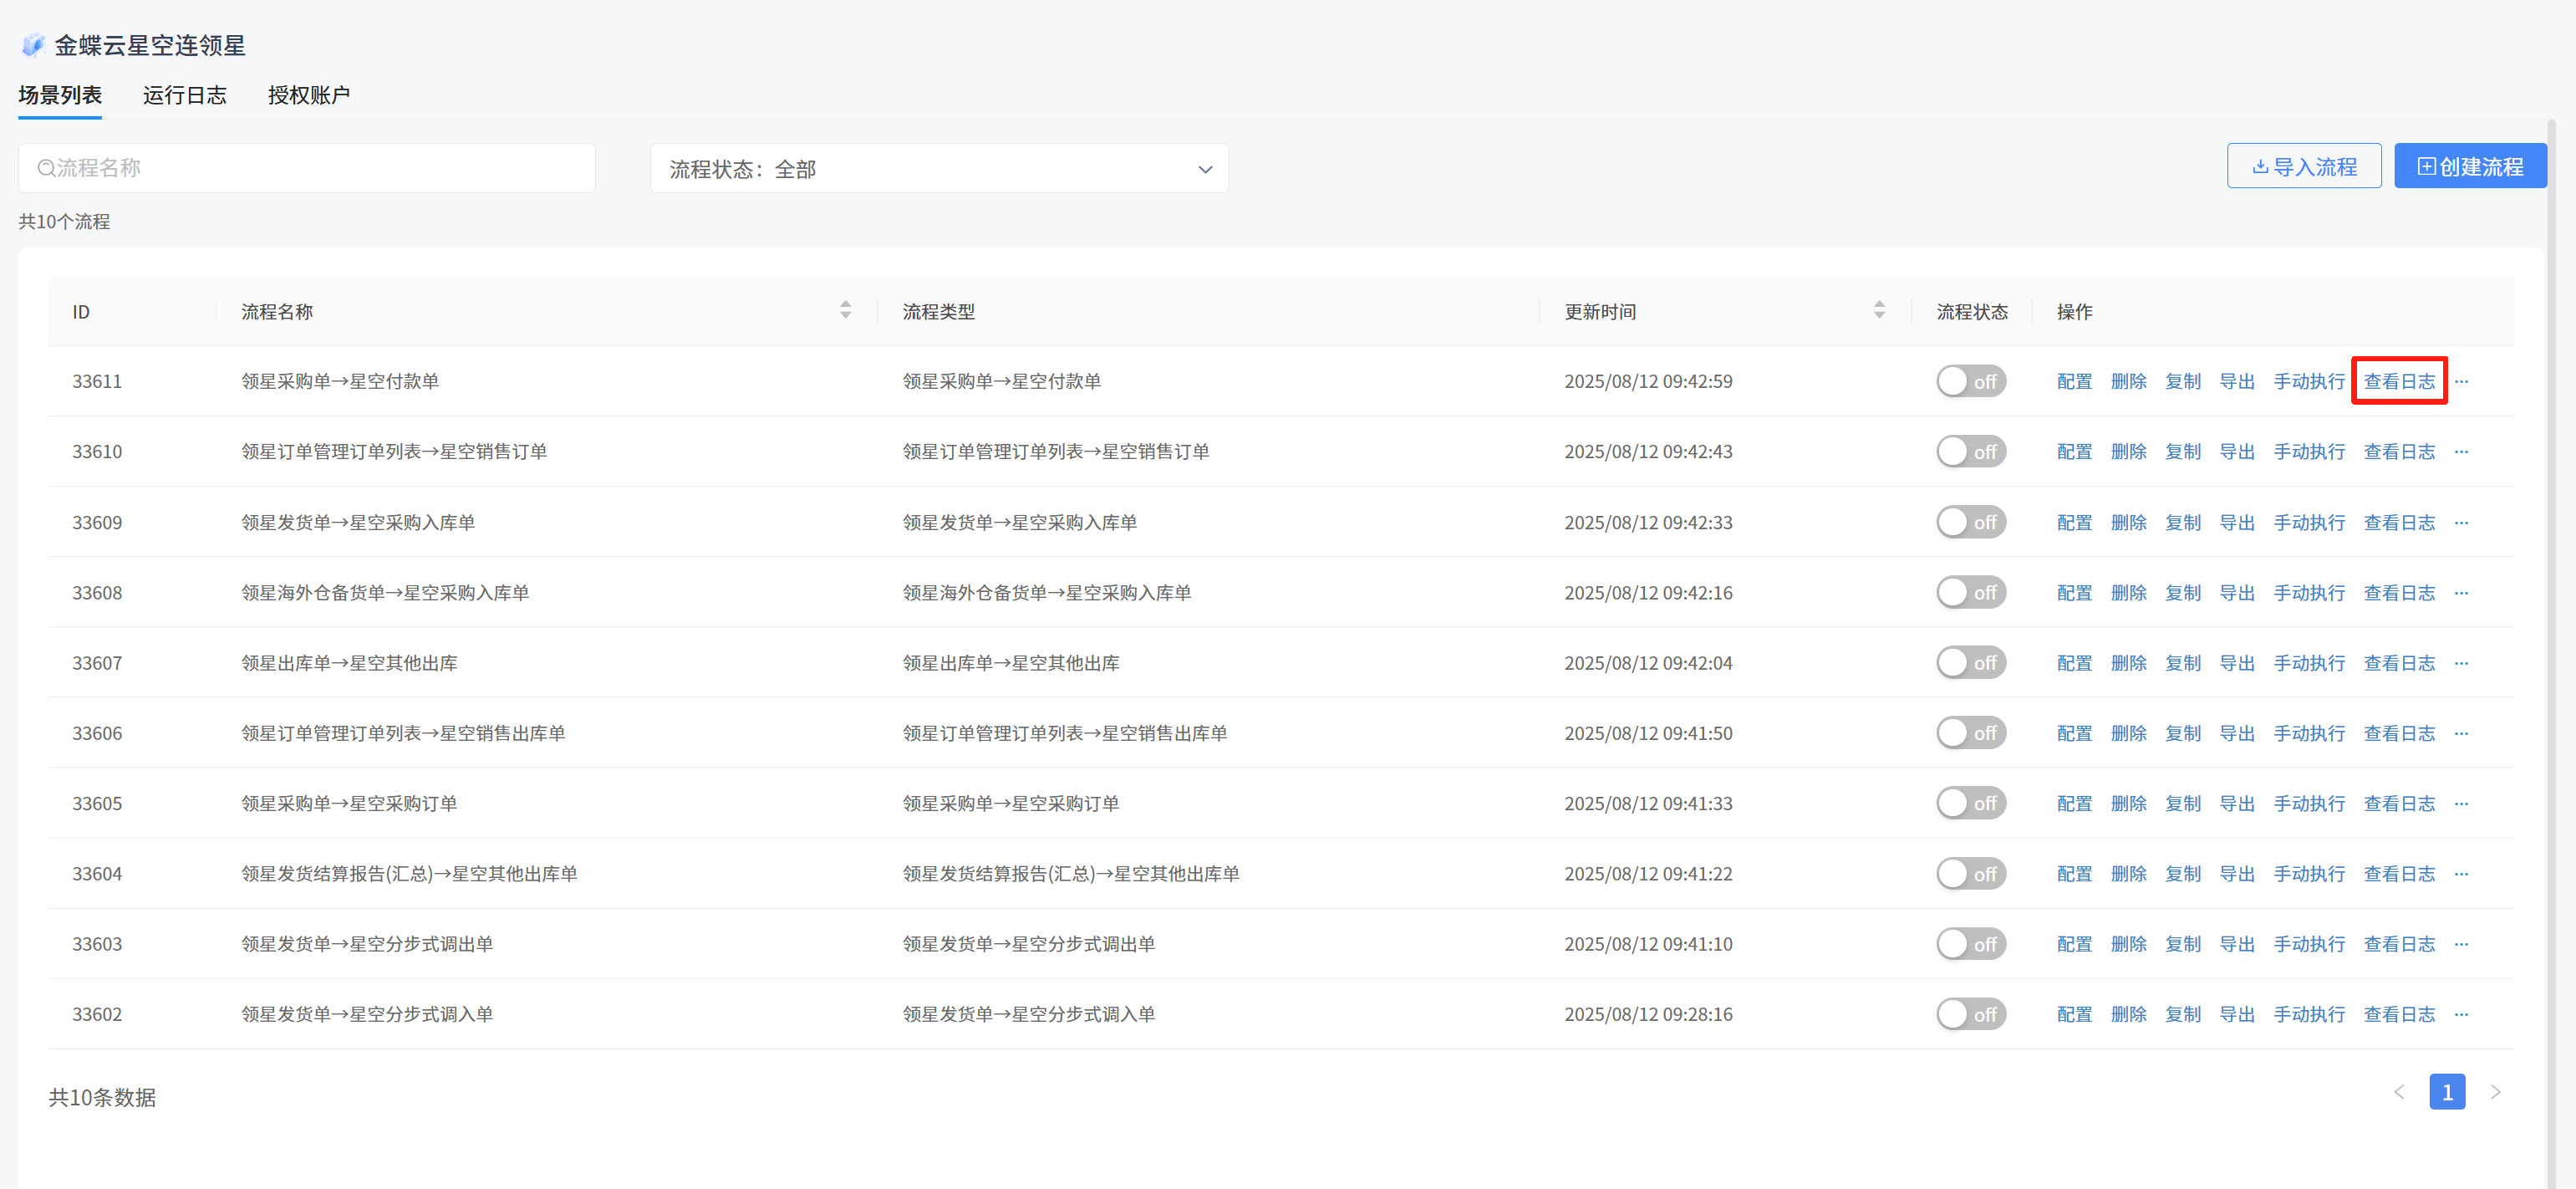
Task: Toggle status switch for flow 33602
Action: [1971, 1014]
